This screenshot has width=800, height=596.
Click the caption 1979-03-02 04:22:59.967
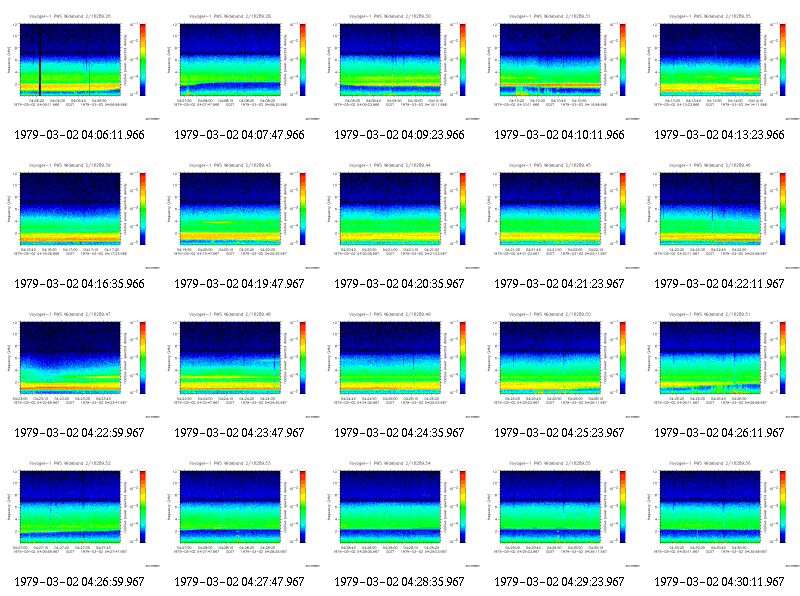coord(80,433)
